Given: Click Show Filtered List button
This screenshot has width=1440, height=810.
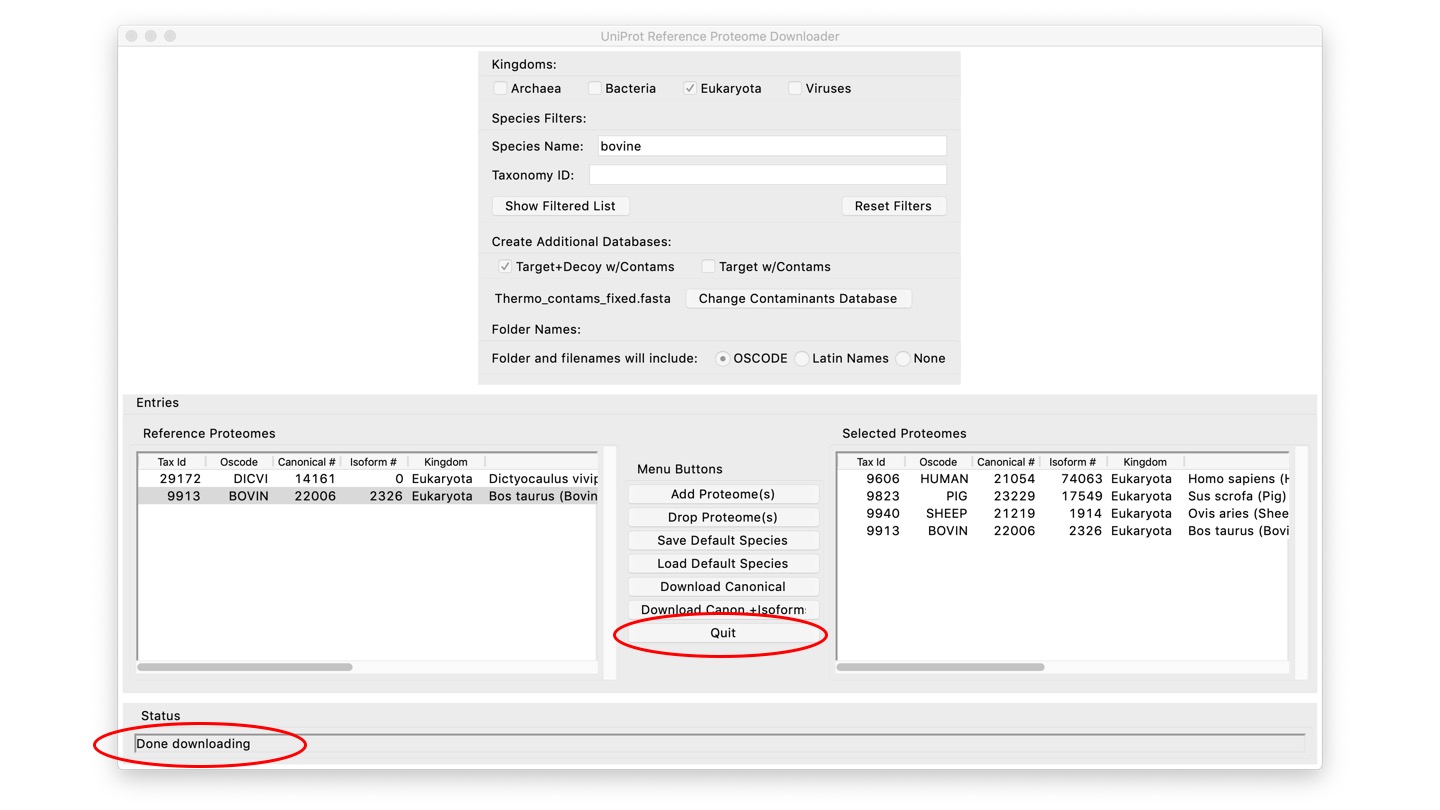Looking at the screenshot, I should (x=560, y=206).
